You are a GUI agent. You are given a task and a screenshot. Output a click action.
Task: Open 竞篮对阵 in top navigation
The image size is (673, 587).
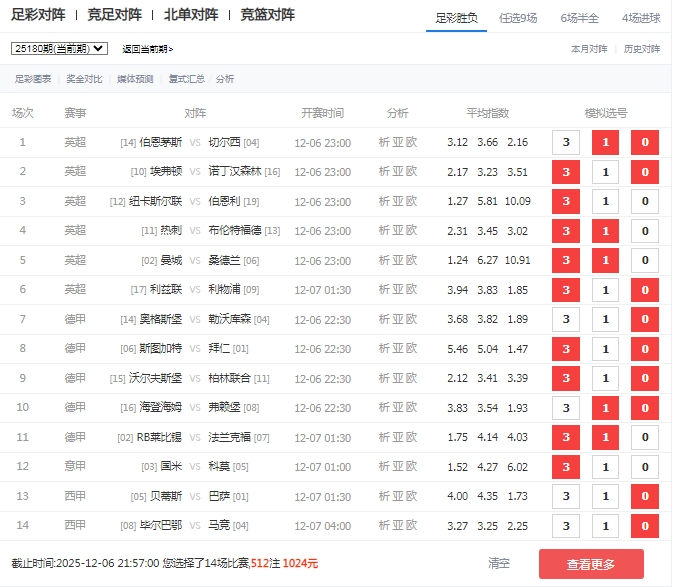267,15
